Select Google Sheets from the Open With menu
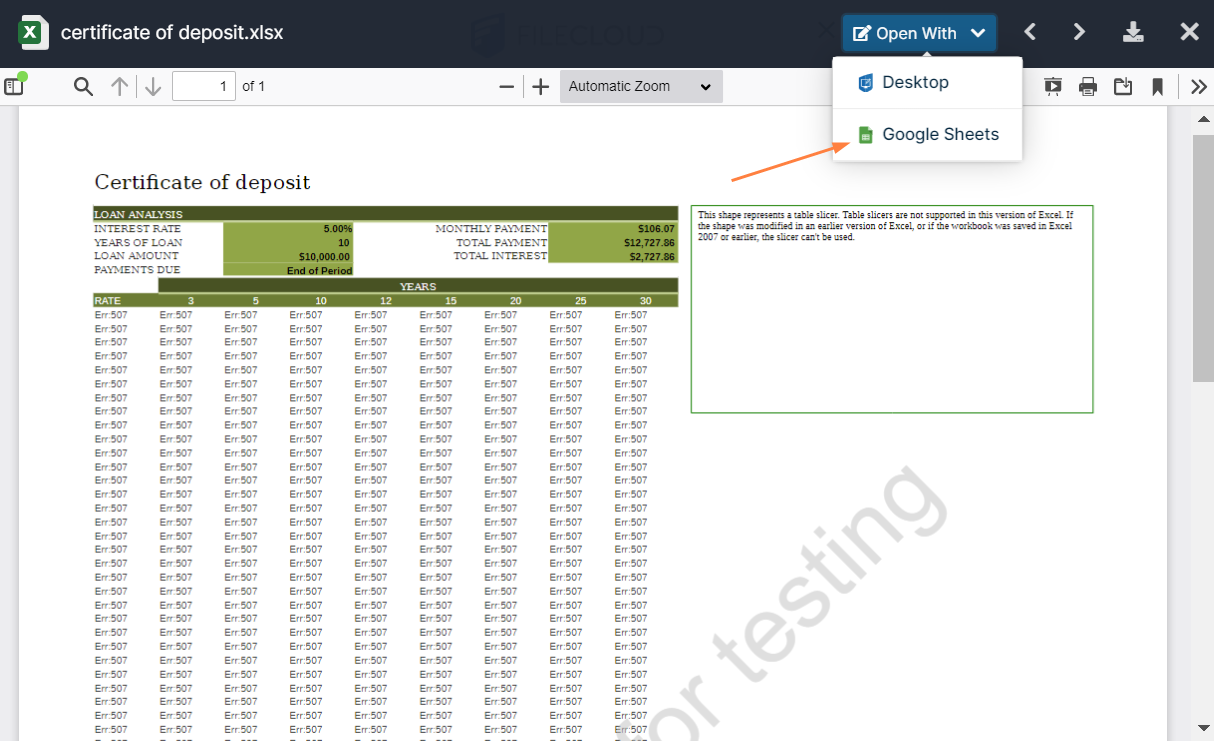Viewport: 1214px width, 741px height. click(940, 134)
